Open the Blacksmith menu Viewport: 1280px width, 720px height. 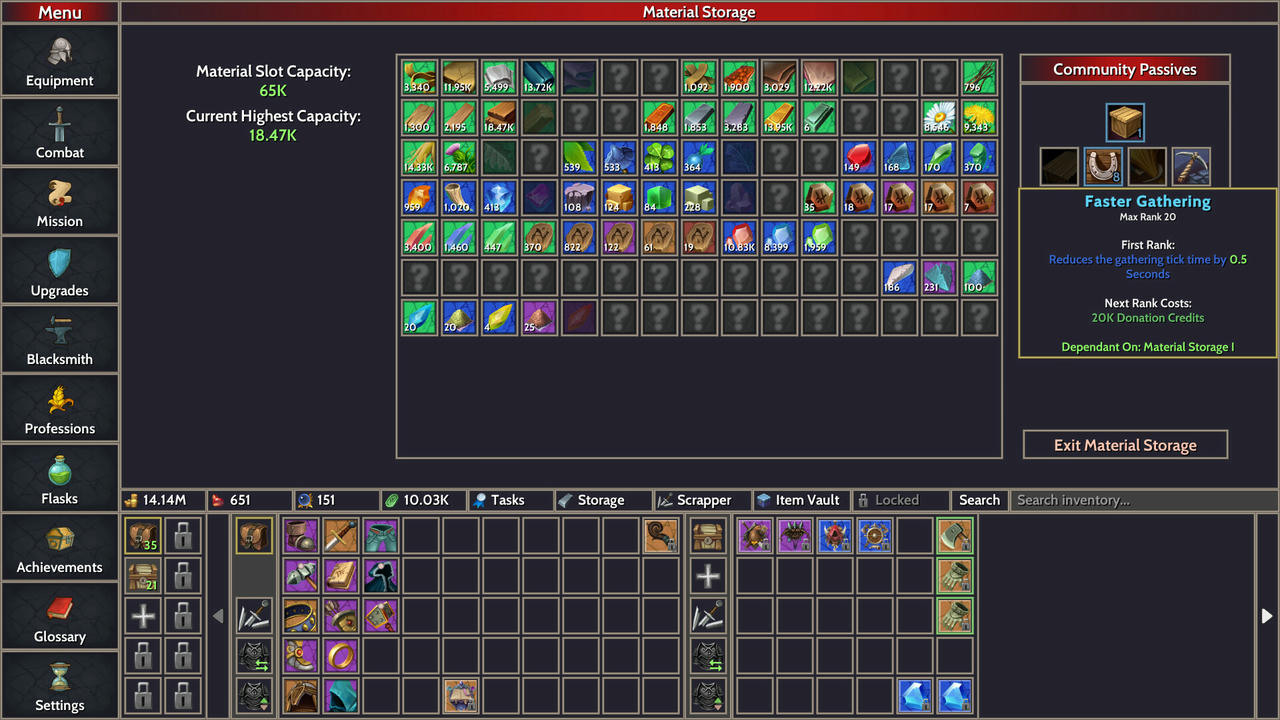(x=60, y=339)
